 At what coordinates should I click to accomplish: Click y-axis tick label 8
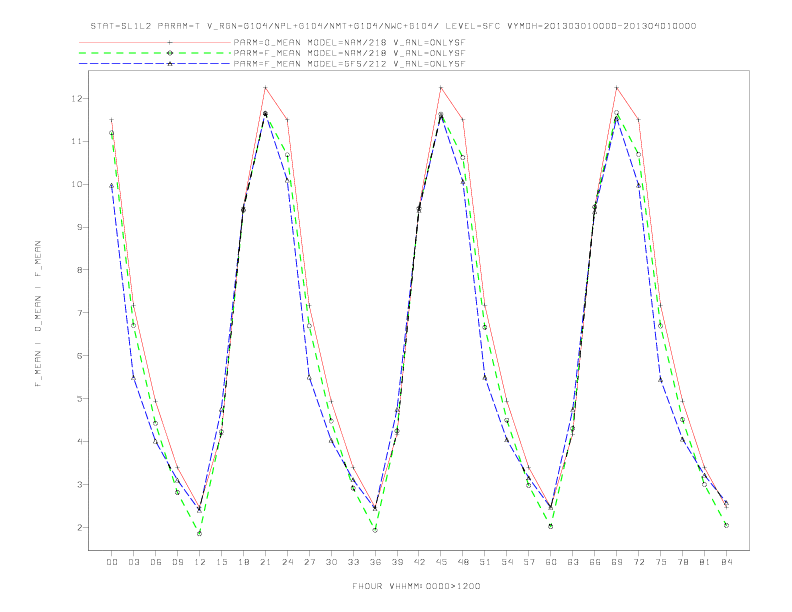(x=79, y=270)
